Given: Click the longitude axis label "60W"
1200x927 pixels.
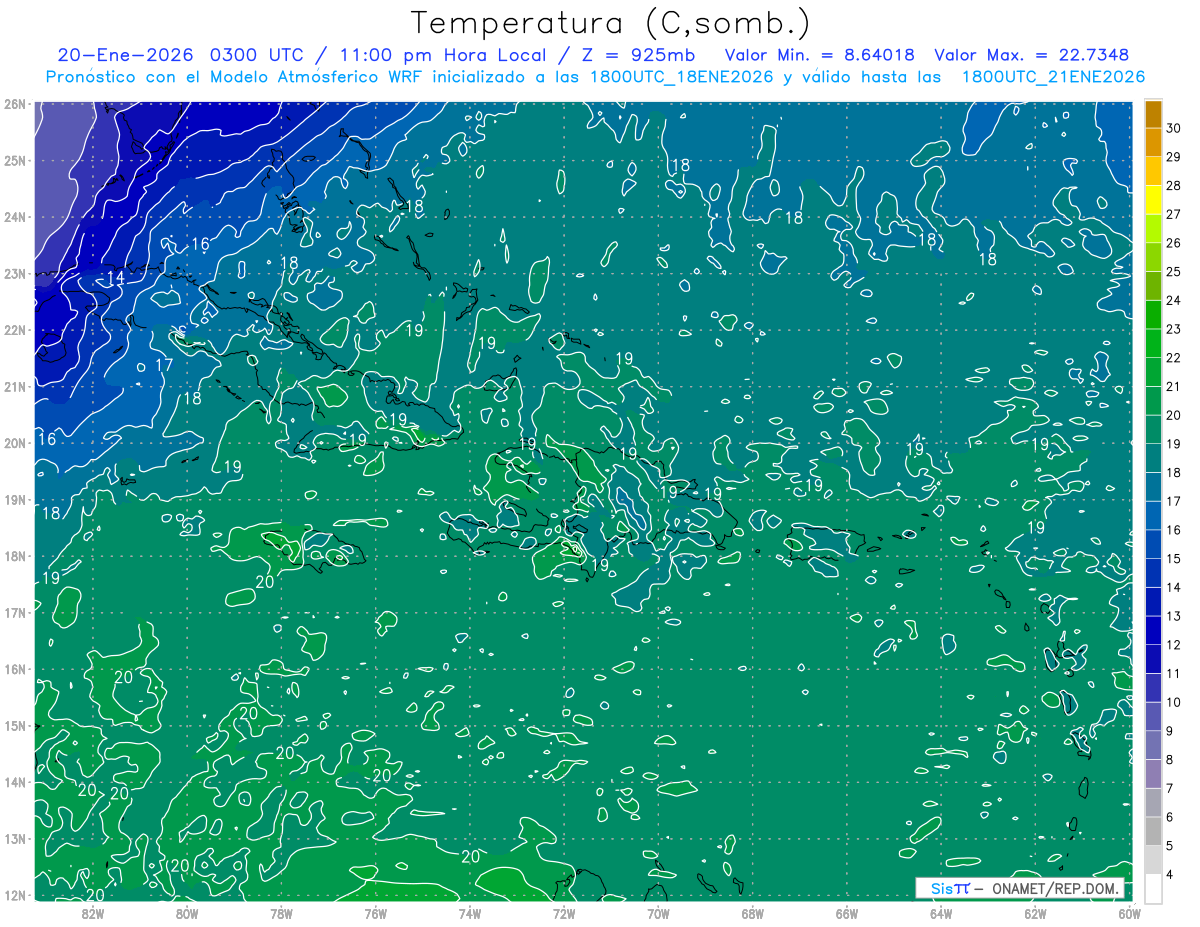Looking at the screenshot, I should (1129, 913).
